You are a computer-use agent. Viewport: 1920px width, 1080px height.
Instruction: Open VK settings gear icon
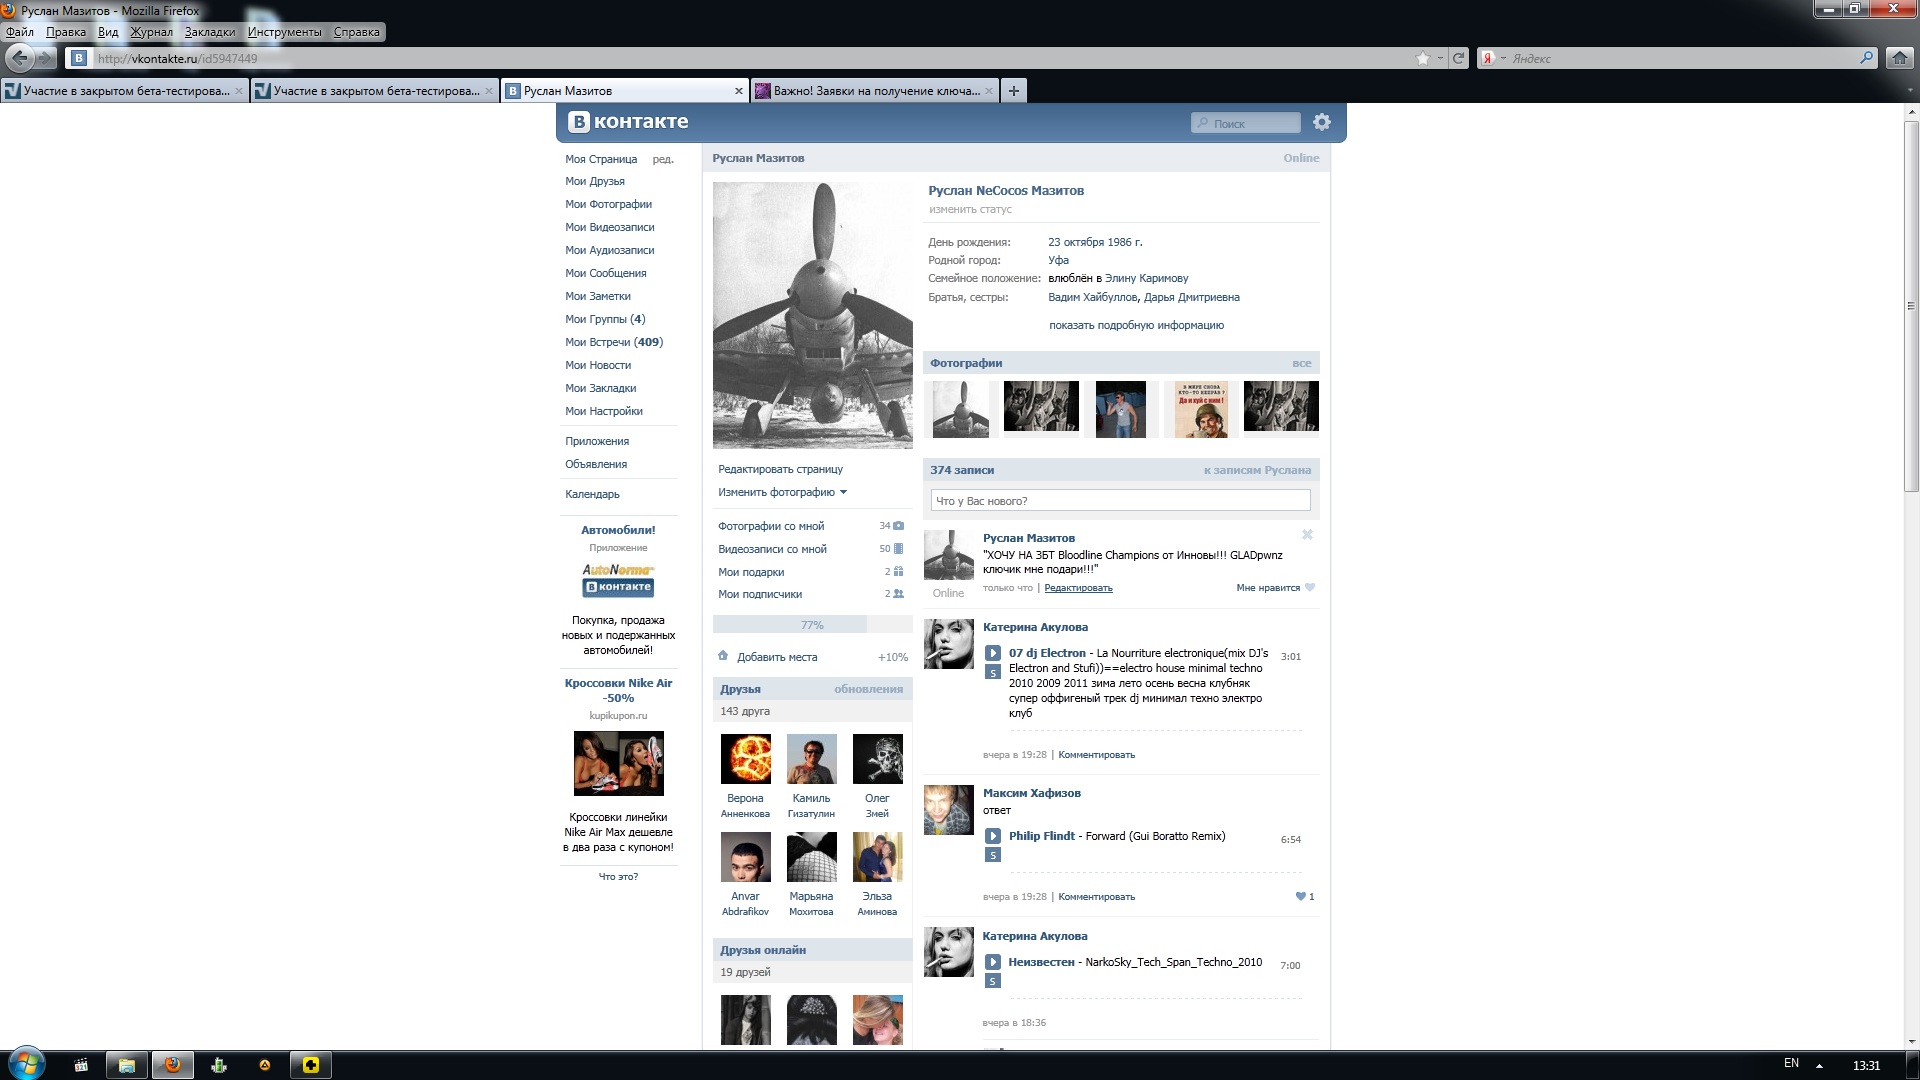(1321, 122)
